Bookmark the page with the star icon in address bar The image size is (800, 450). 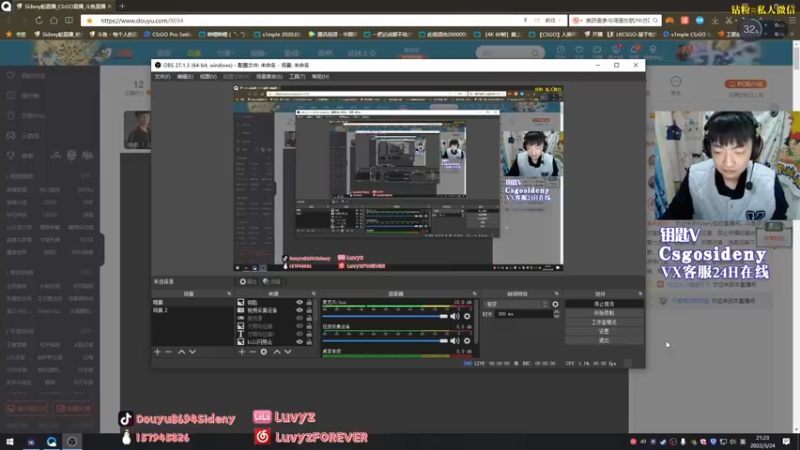[x=90, y=20]
